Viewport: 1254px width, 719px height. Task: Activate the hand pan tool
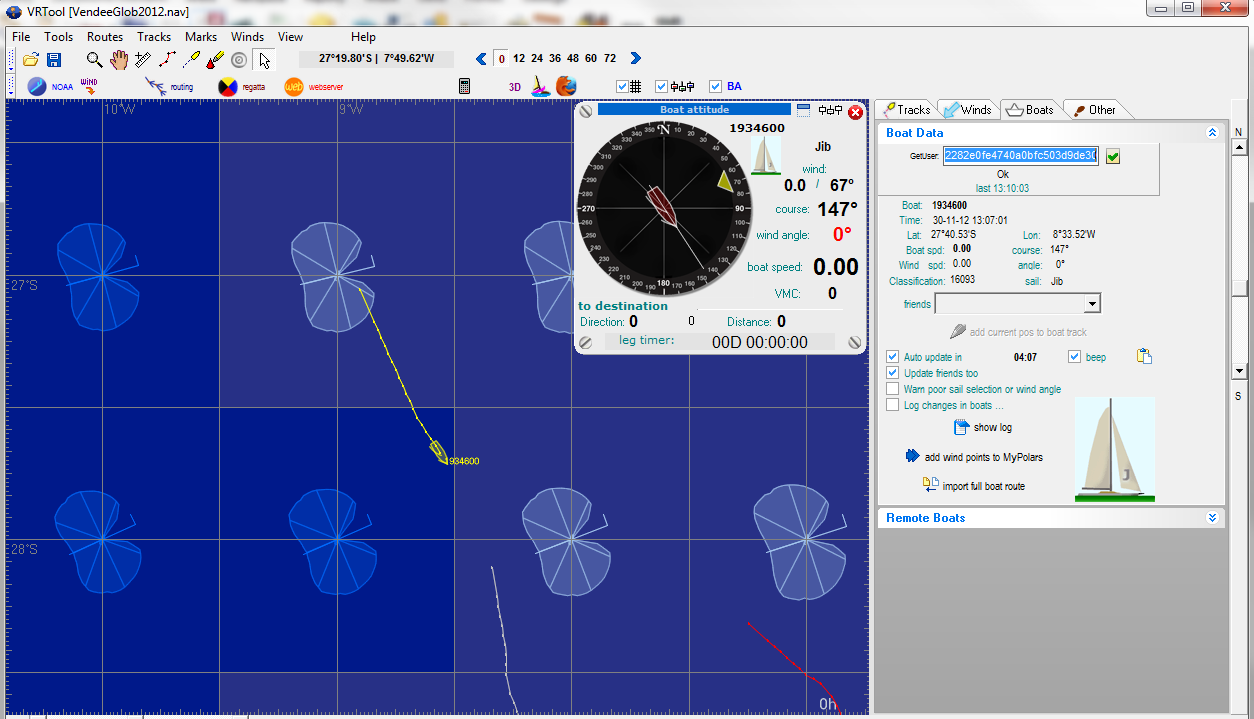click(119, 60)
